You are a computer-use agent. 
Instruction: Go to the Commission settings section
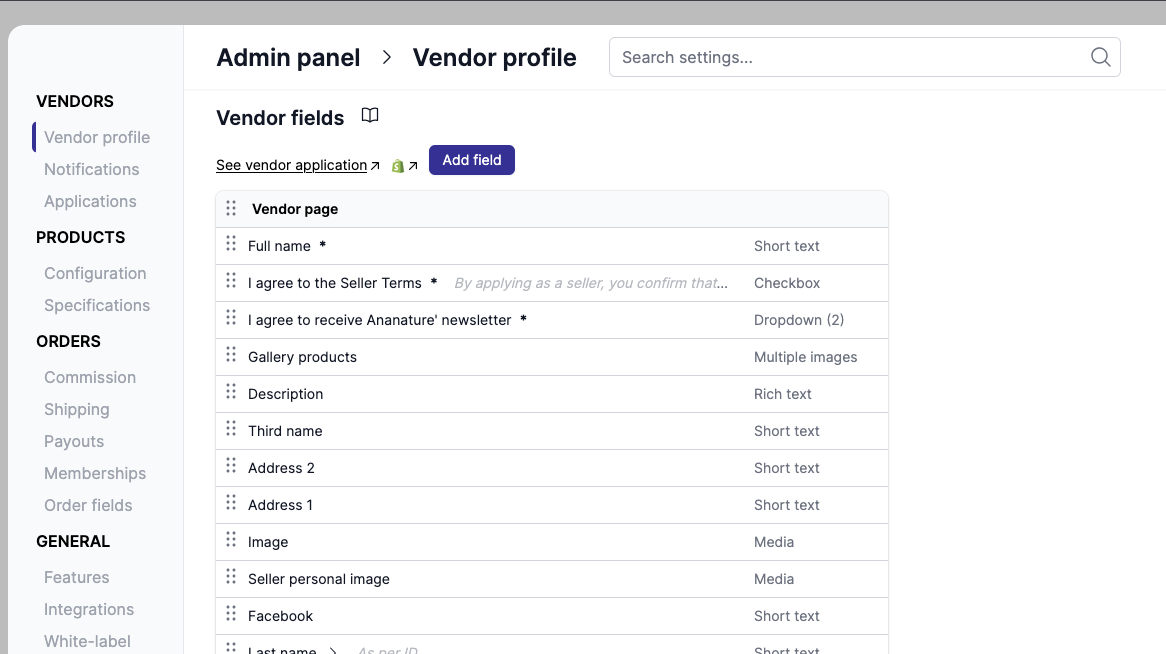click(90, 377)
